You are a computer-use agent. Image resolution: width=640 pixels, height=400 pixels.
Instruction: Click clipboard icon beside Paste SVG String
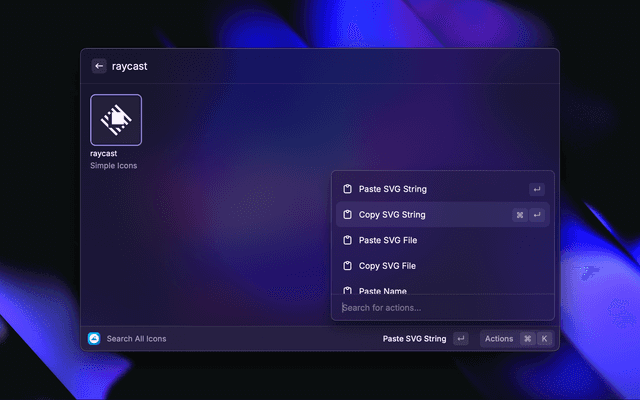coord(347,189)
